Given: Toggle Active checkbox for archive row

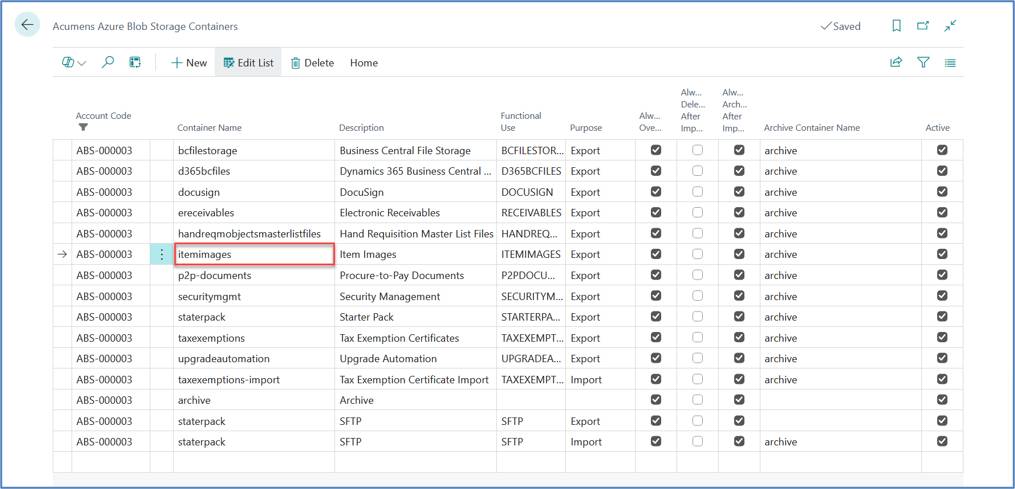Looking at the screenshot, I should [942, 400].
